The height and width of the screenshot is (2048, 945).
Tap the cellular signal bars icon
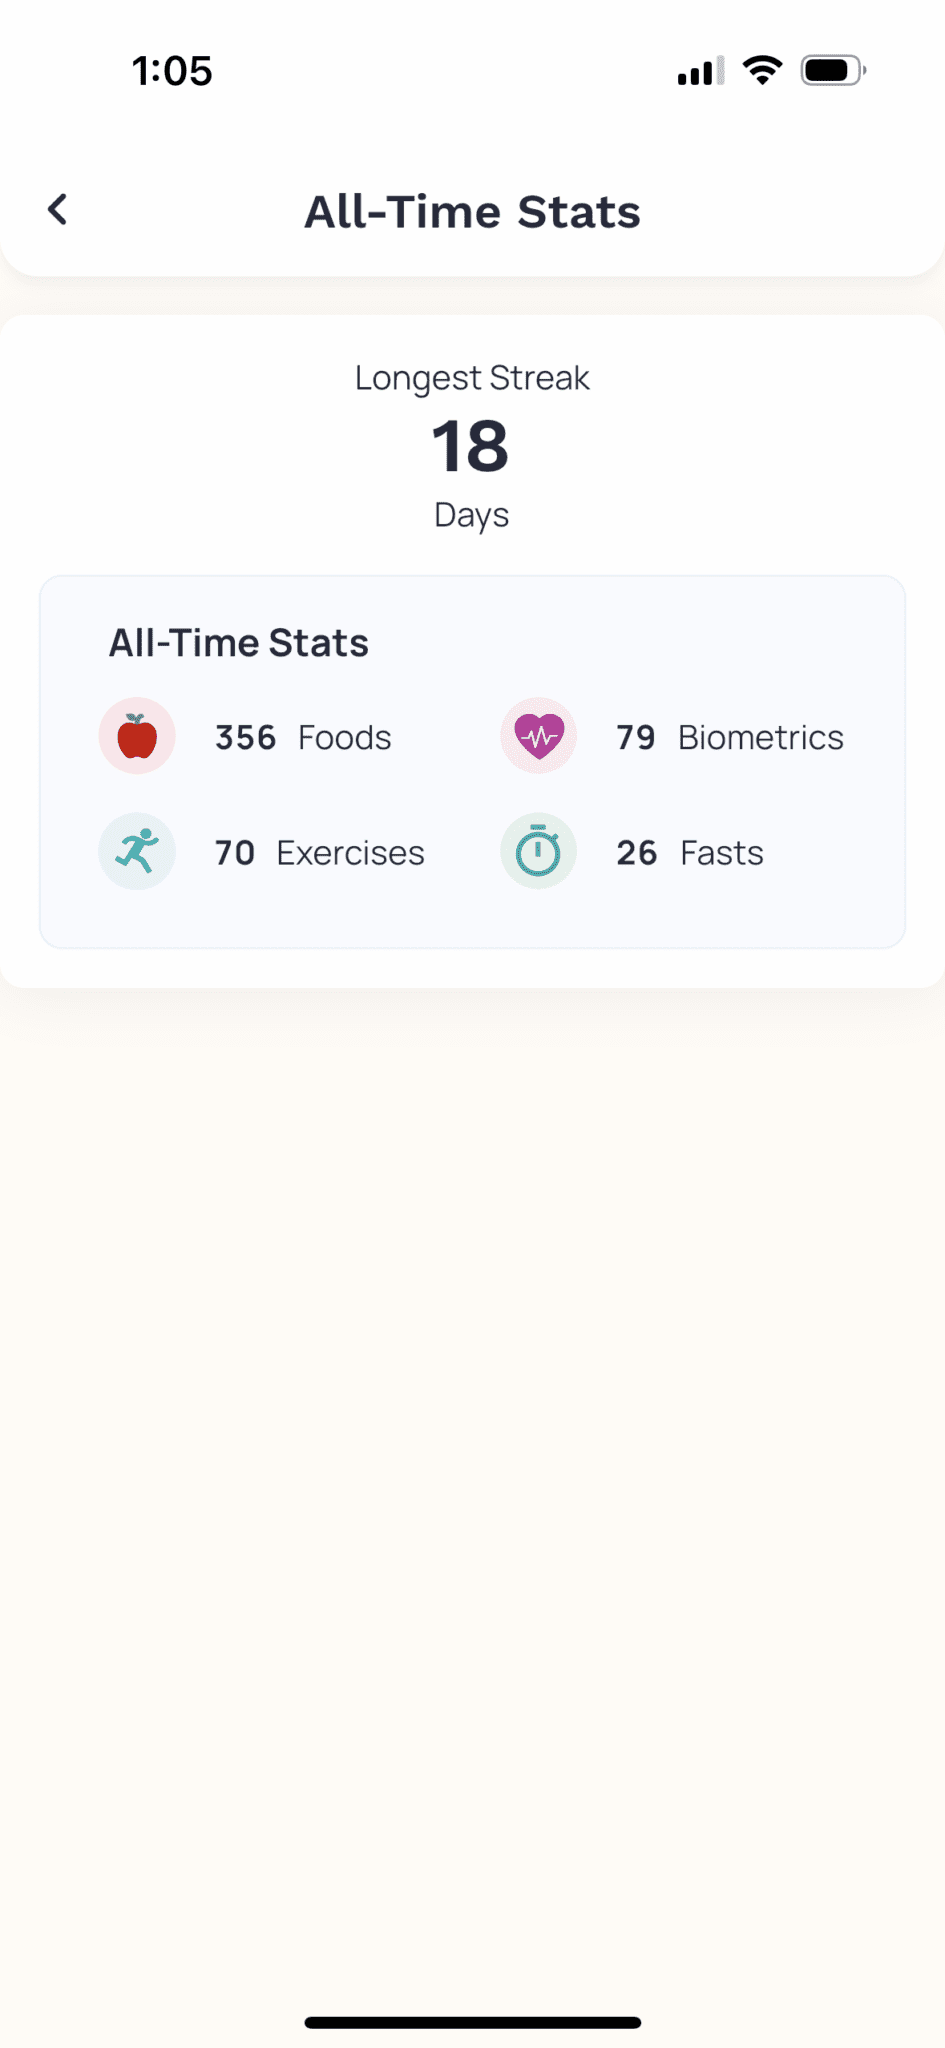(x=700, y=72)
